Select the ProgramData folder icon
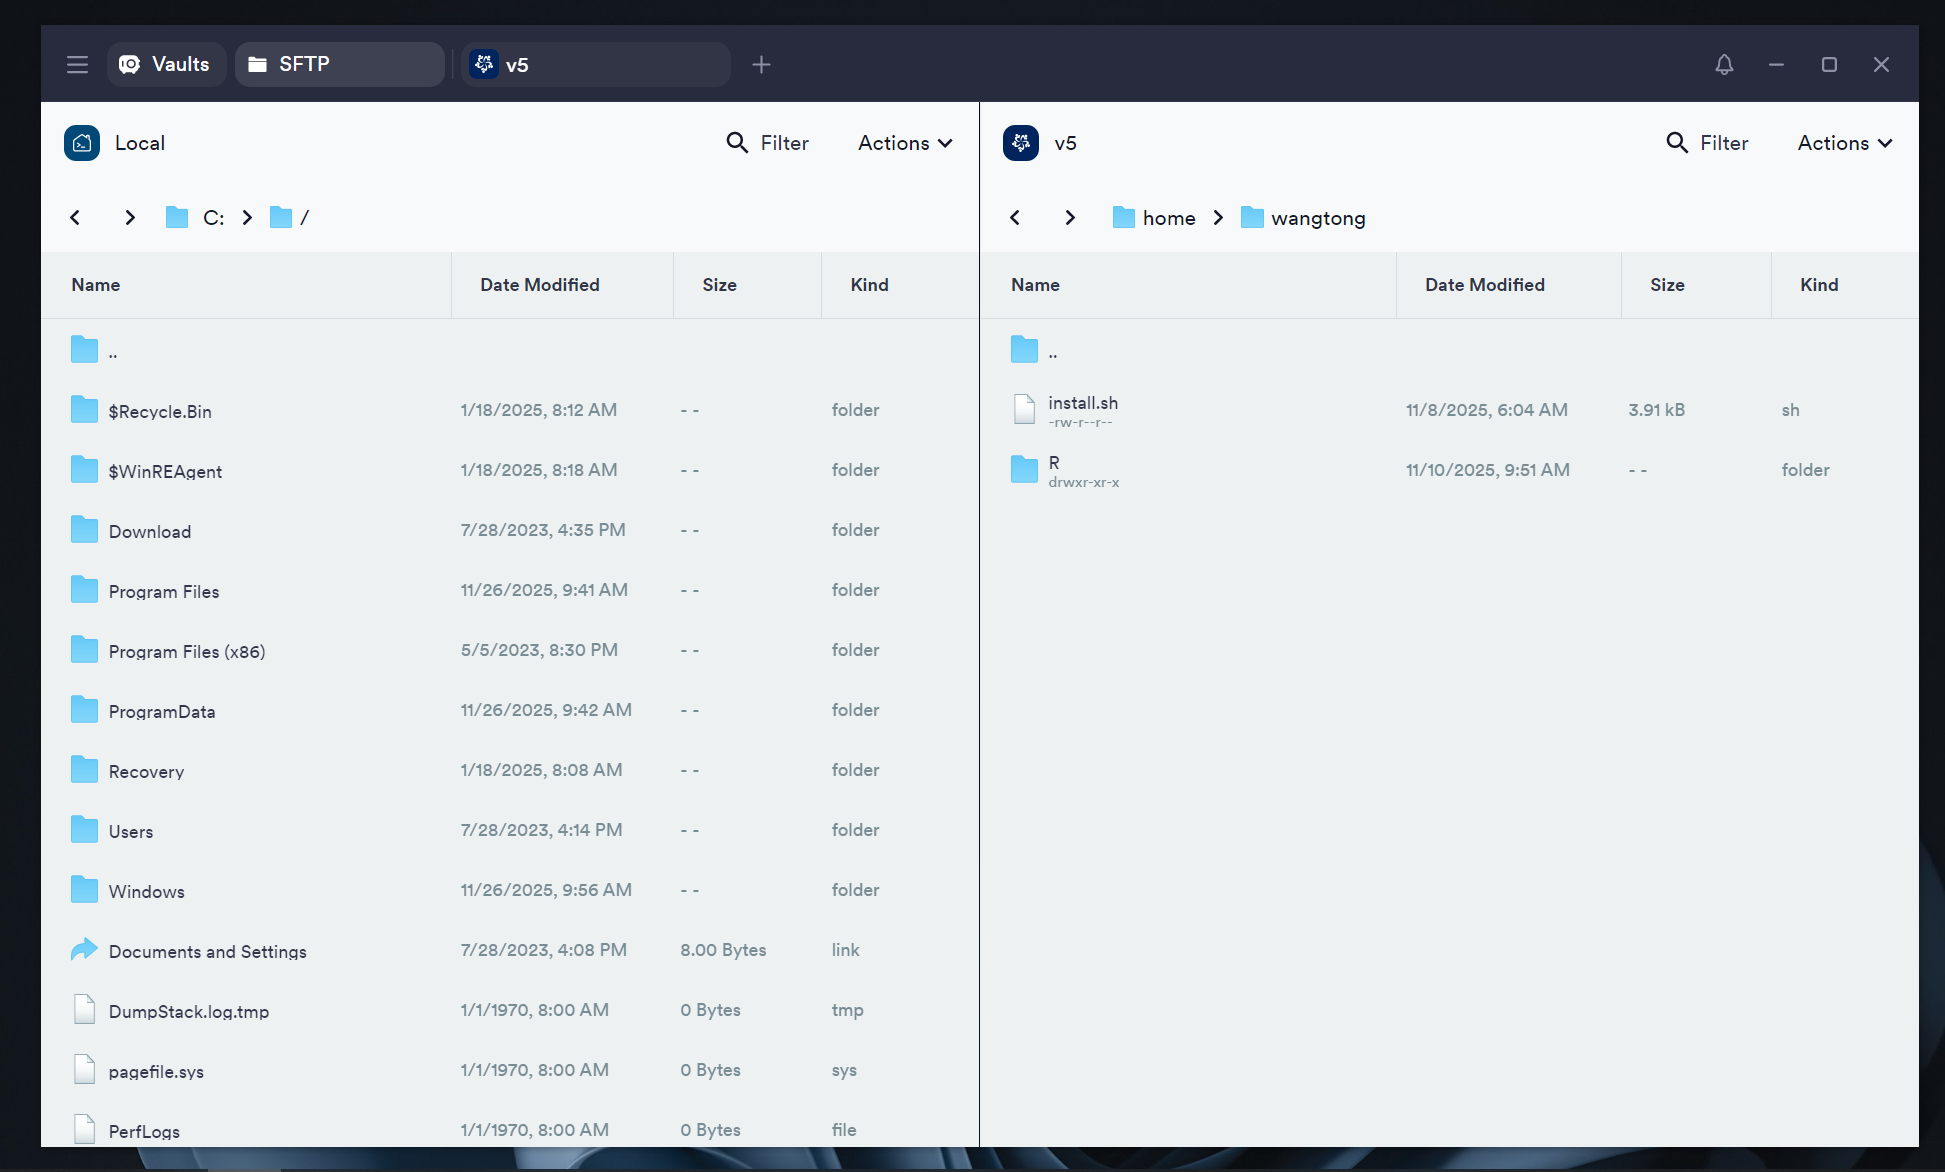Viewport: 1945px width, 1172px height. [85, 710]
